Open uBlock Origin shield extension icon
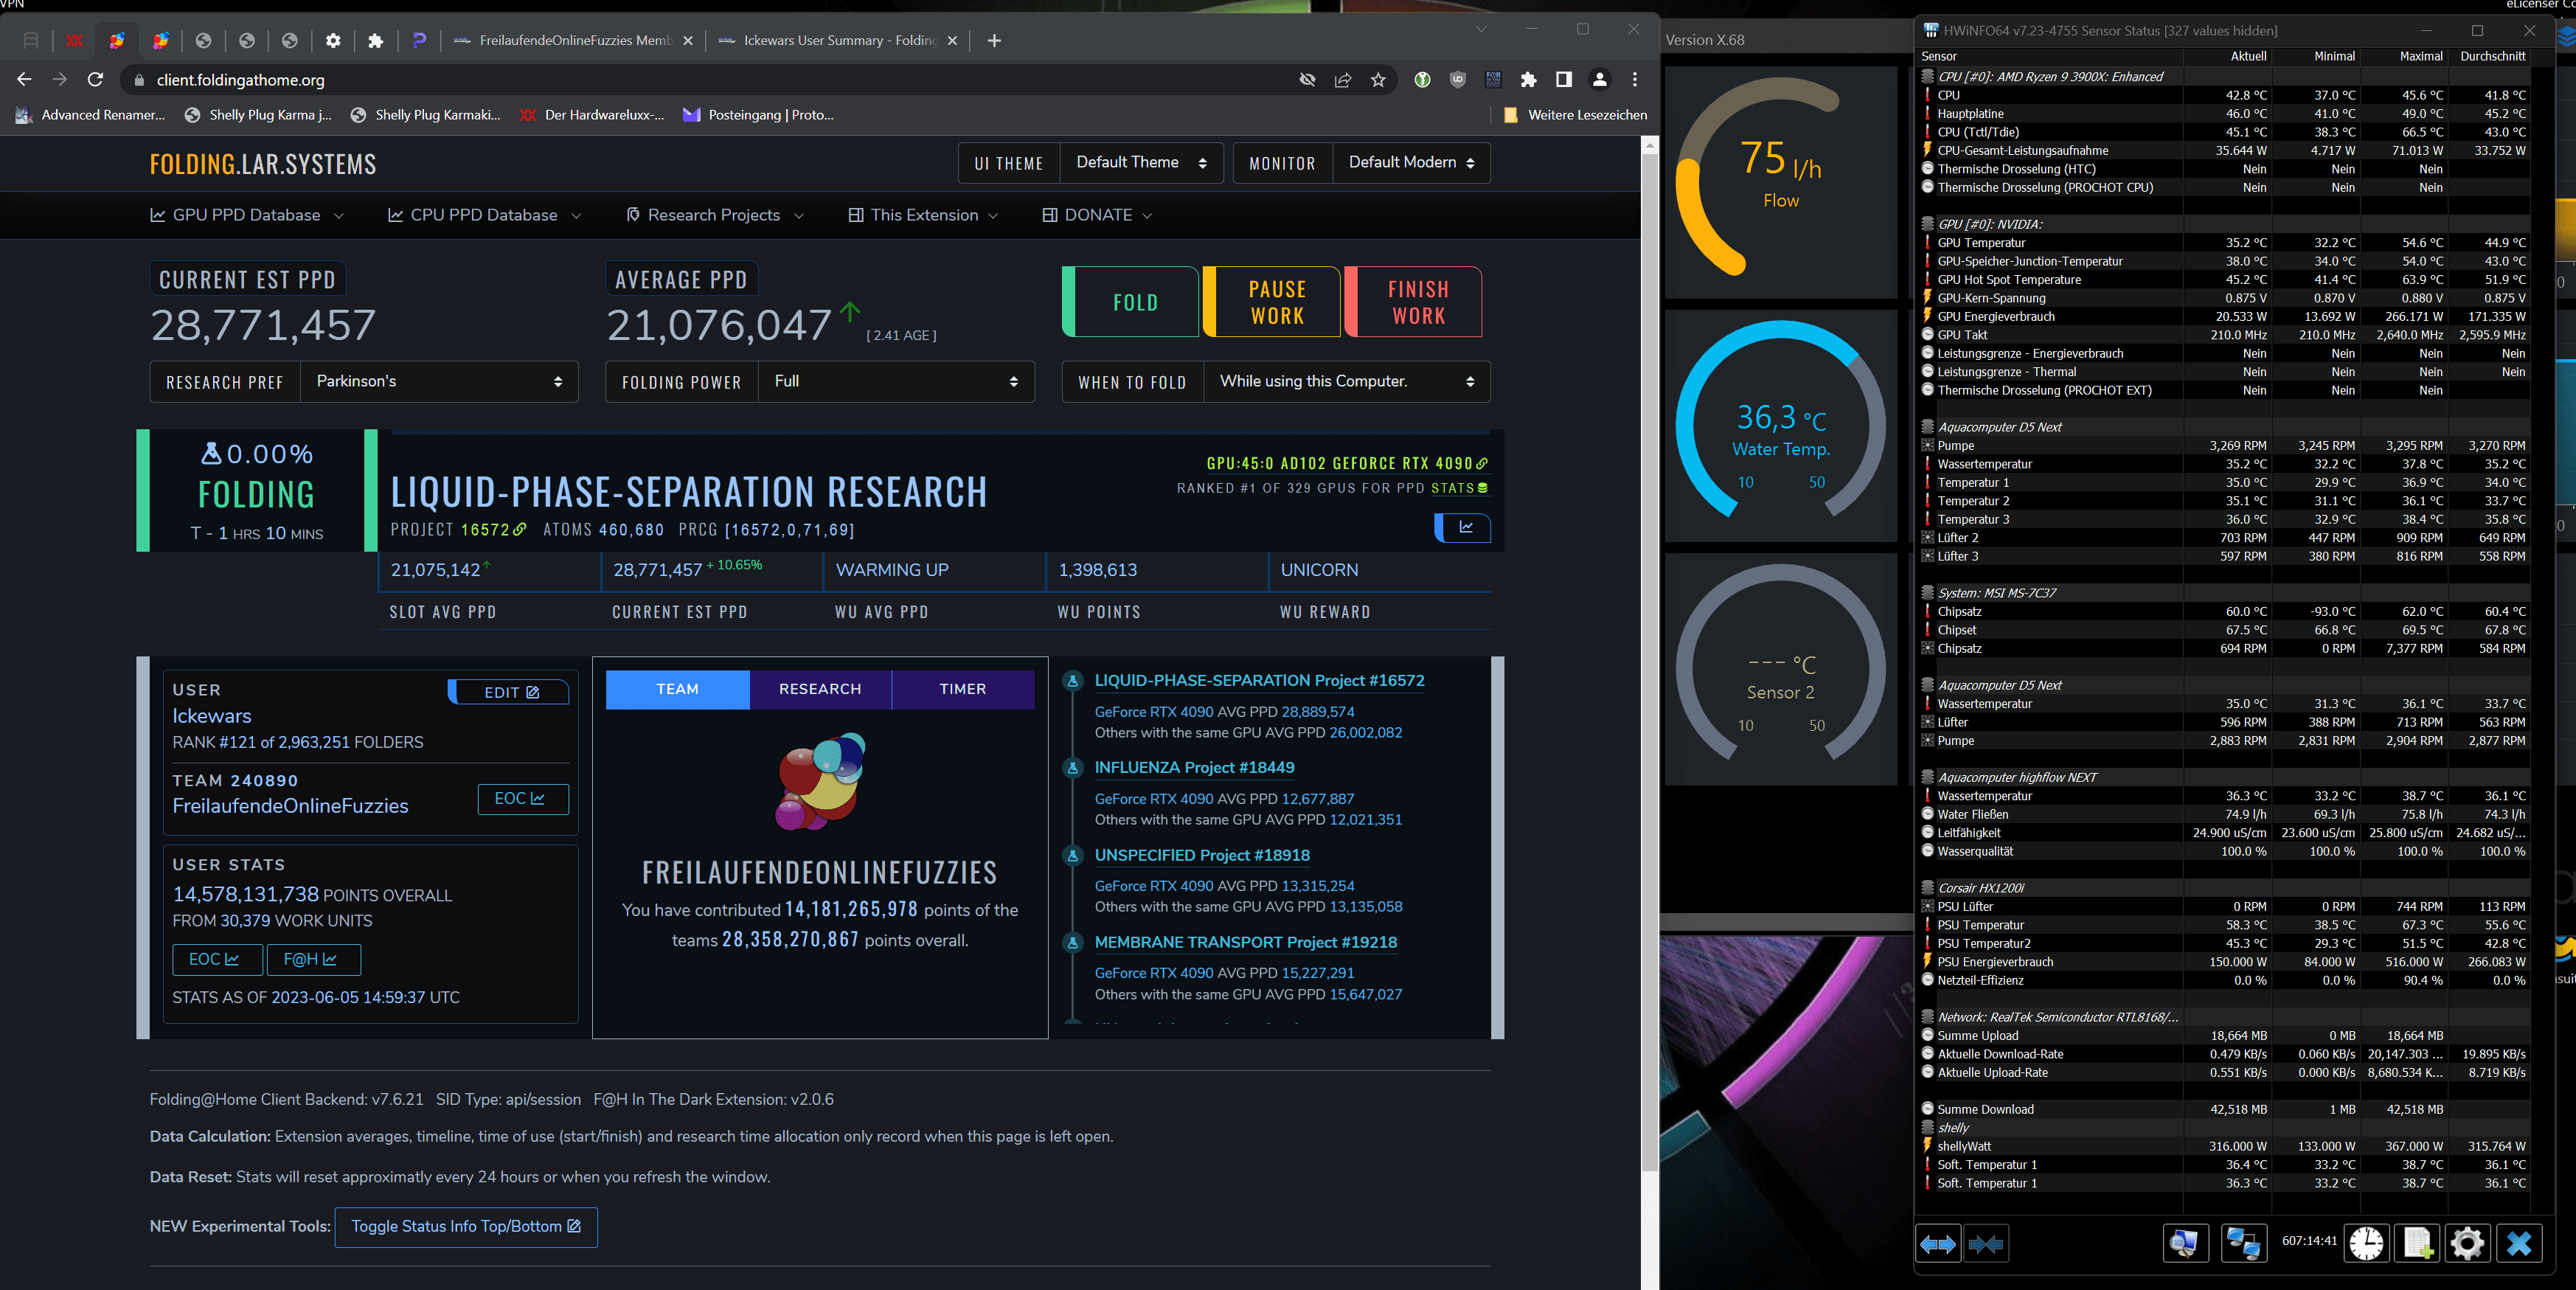The image size is (2576, 1290). [1458, 80]
